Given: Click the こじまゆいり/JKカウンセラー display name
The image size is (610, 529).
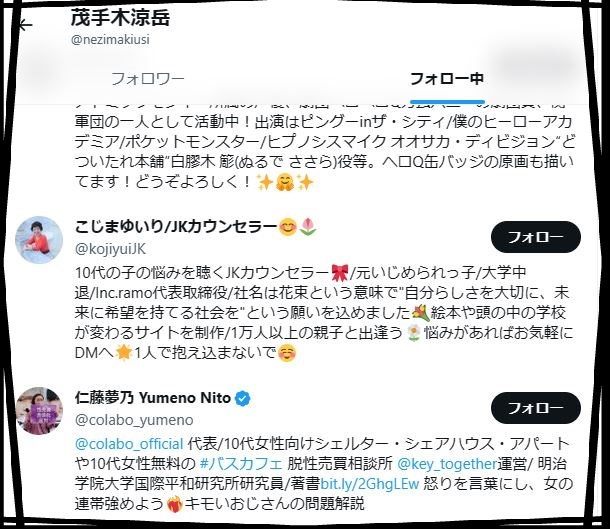Looking at the screenshot, I should [176, 227].
